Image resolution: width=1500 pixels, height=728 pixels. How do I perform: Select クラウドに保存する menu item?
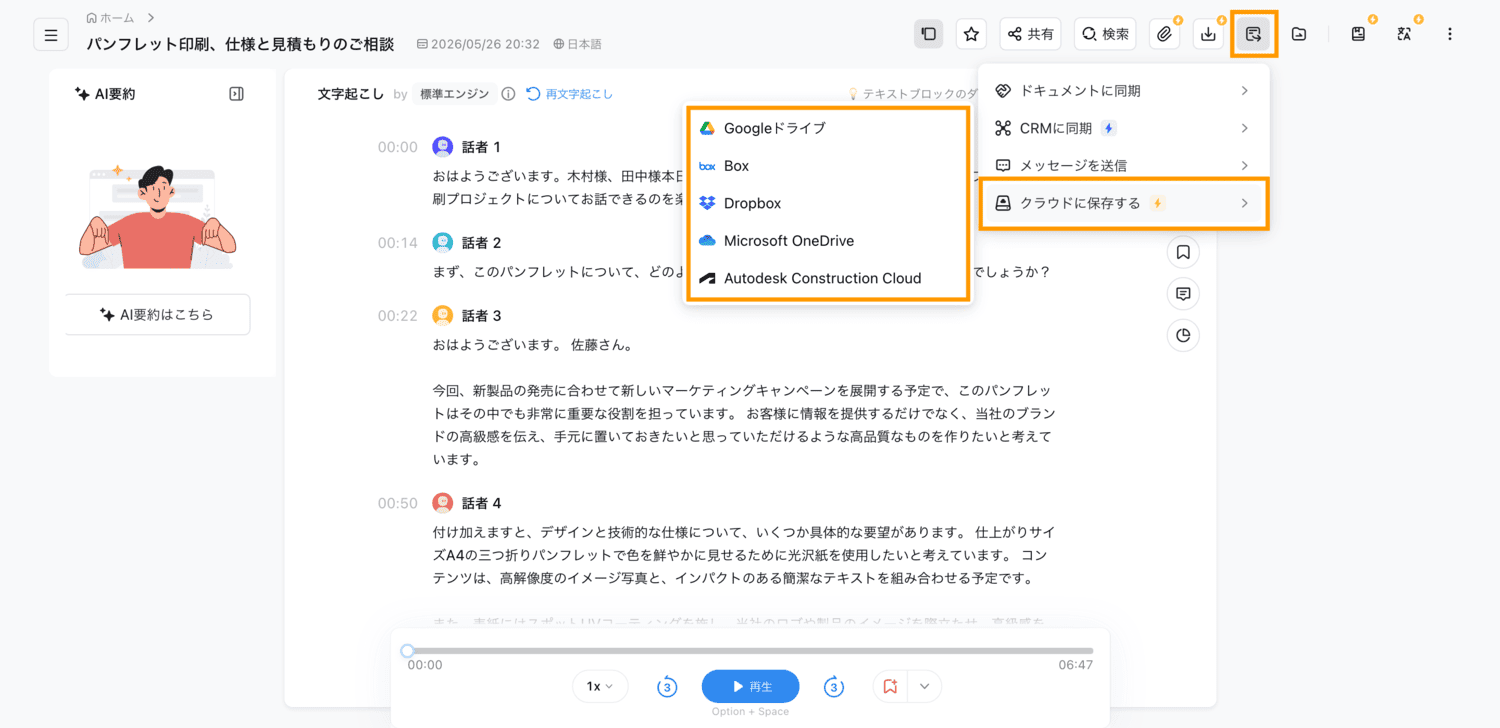pos(1124,203)
